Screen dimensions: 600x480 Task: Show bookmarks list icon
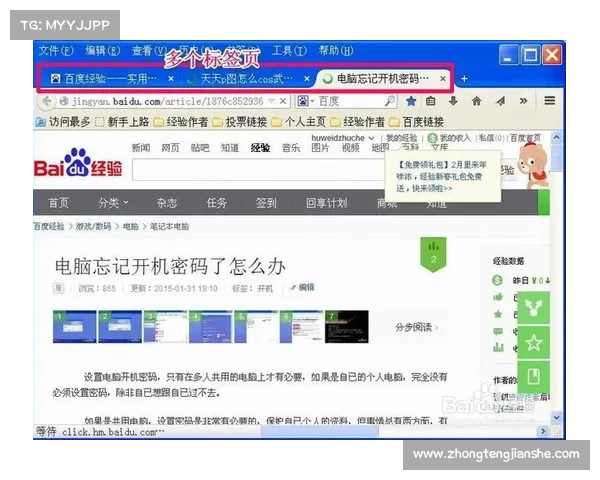pyautogui.click(x=431, y=101)
